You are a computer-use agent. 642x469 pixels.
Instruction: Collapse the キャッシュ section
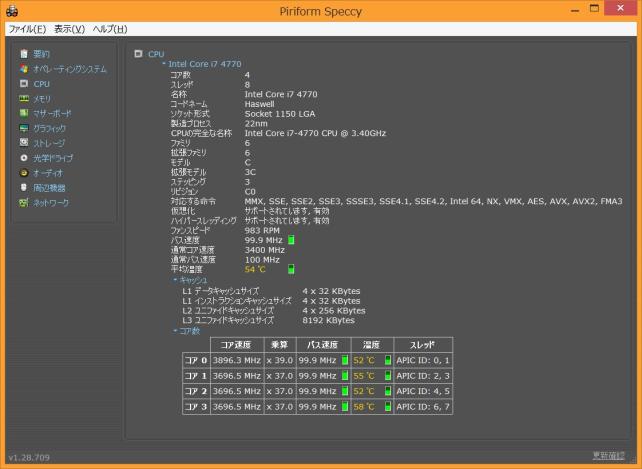point(175,280)
